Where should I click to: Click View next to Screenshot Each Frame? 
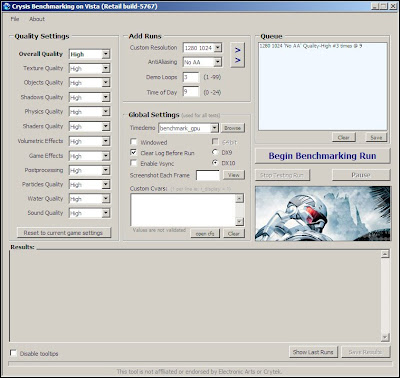tap(234, 175)
